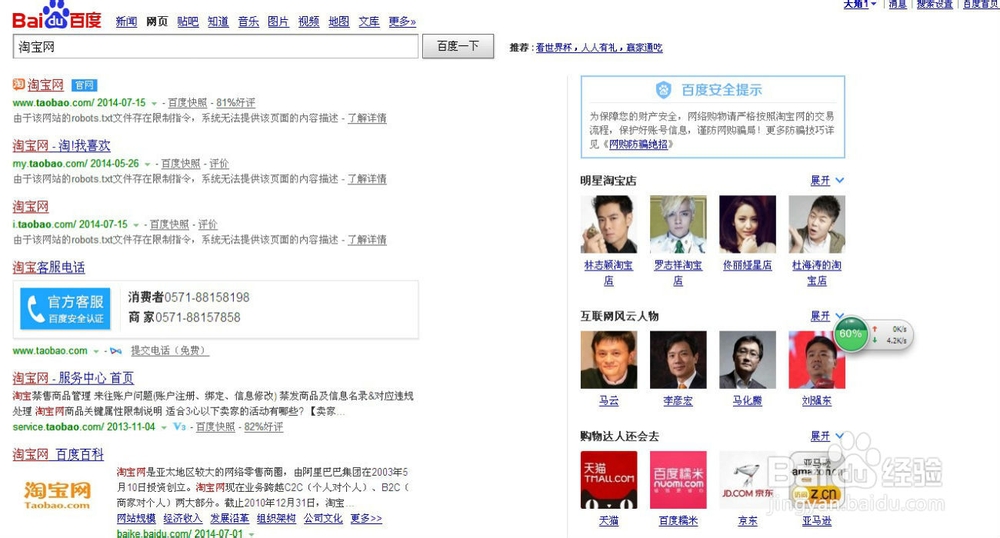
Task: Open the 更多» menu
Action: coord(402,22)
